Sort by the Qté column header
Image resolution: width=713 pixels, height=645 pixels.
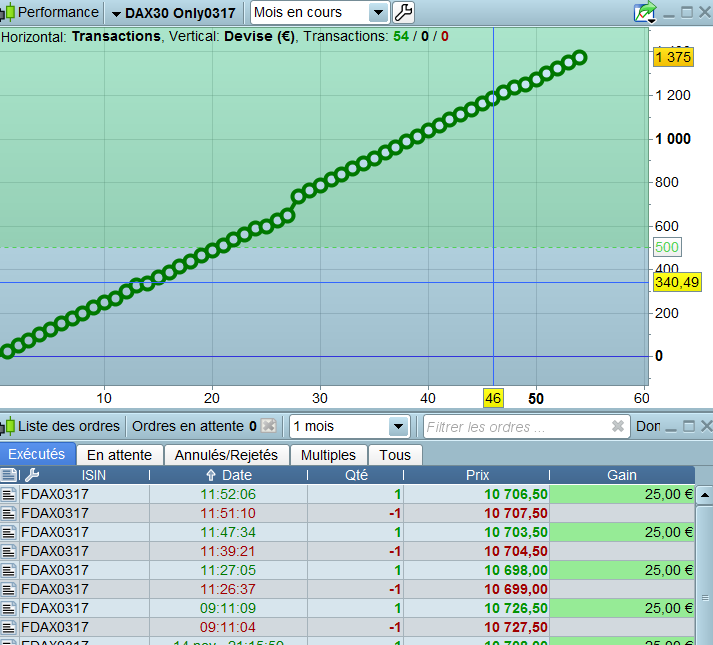pyautogui.click(x=356, y=475)
